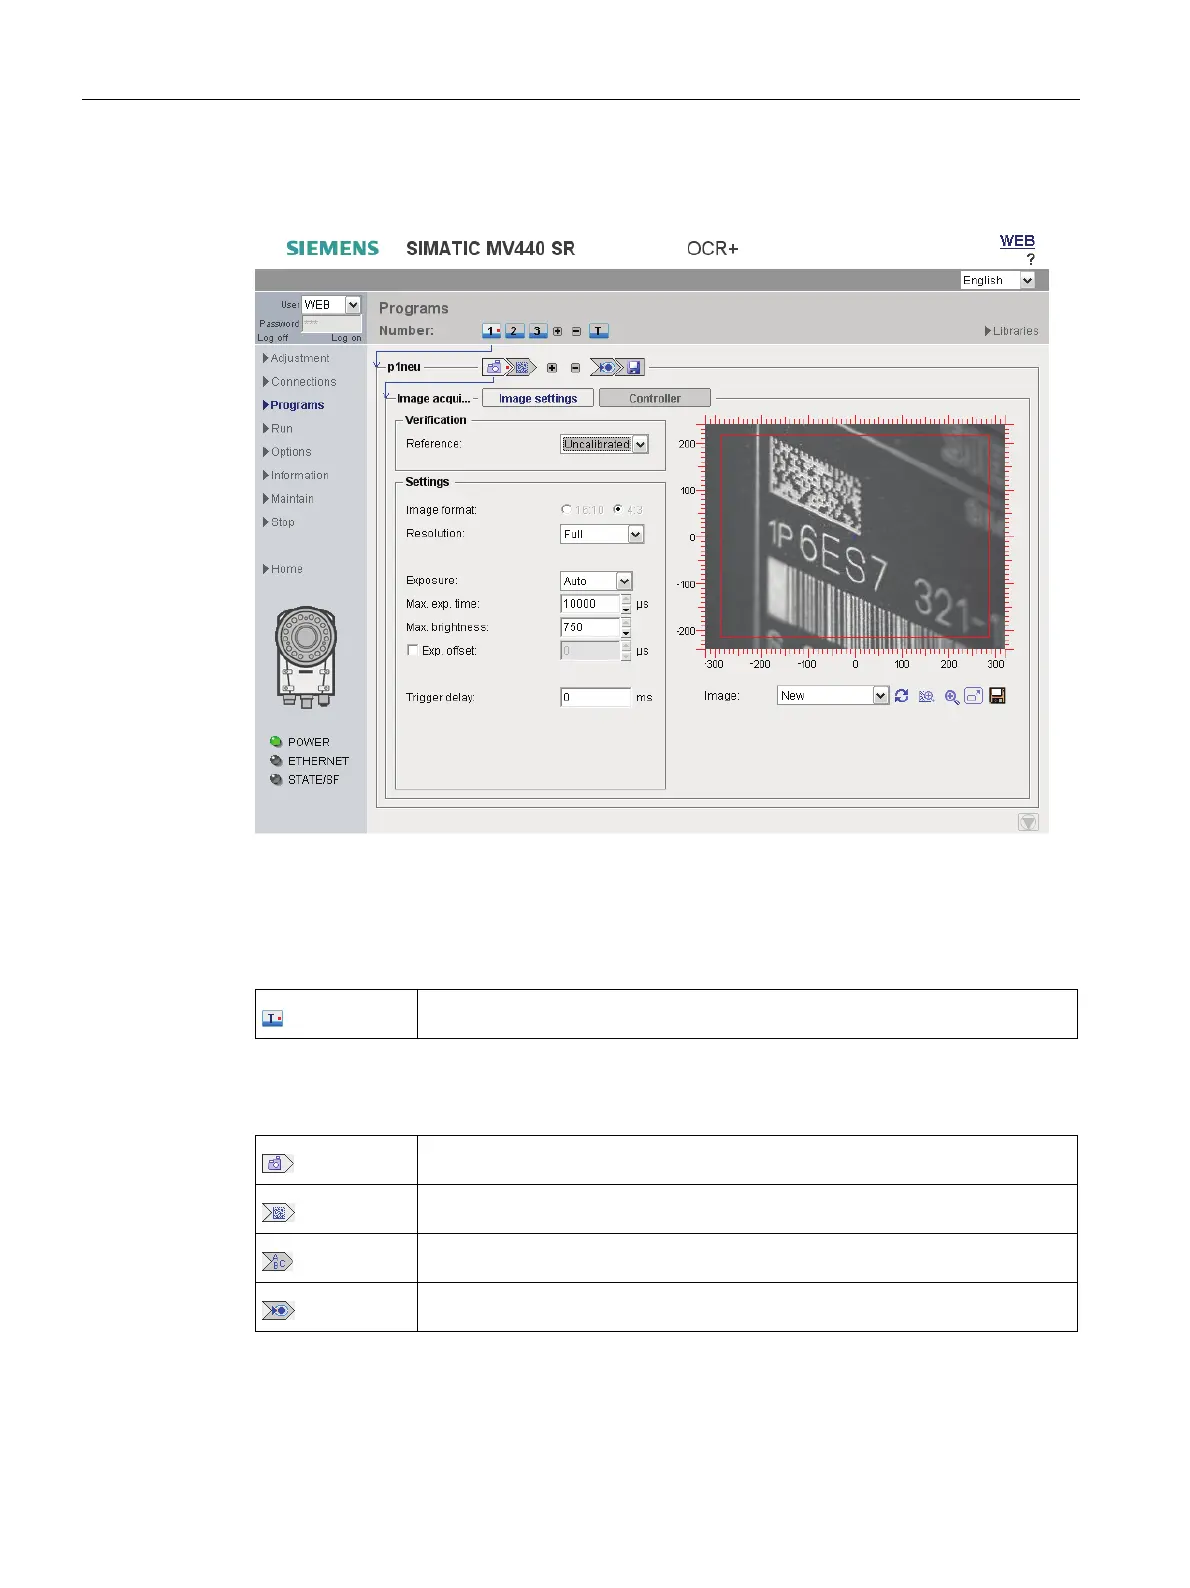Screen dimensions: 1190x1588
Task: Open the T program button
Action: pos(598,331)
